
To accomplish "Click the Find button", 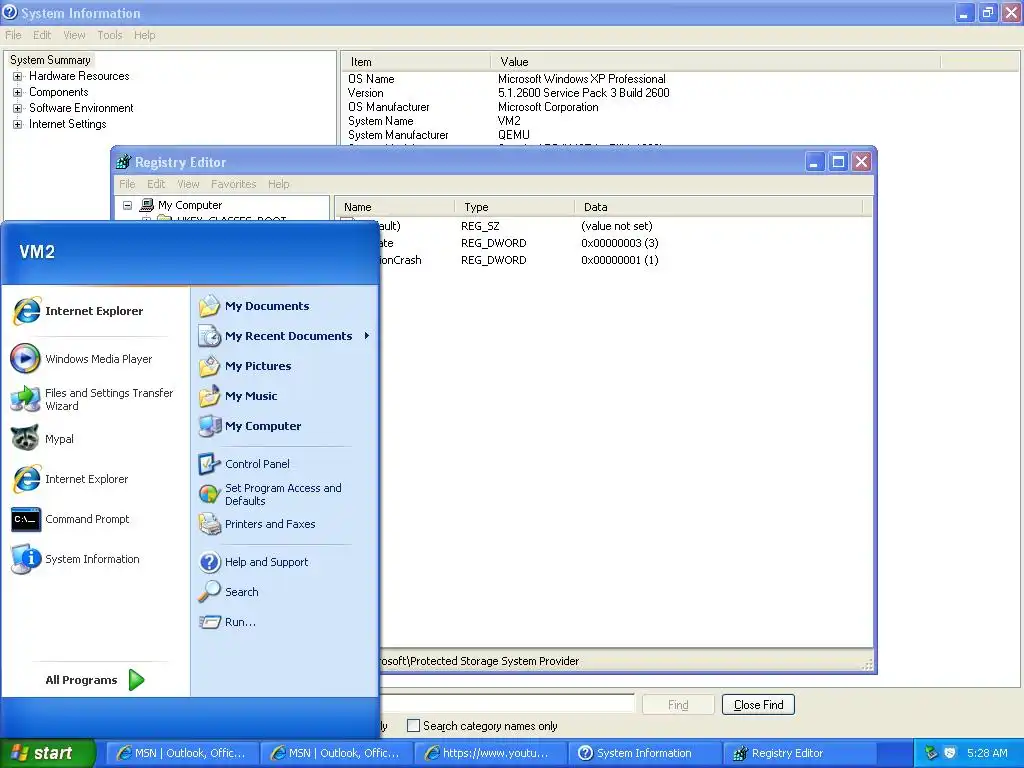I will pyautogui.click(x=678, y=705).
